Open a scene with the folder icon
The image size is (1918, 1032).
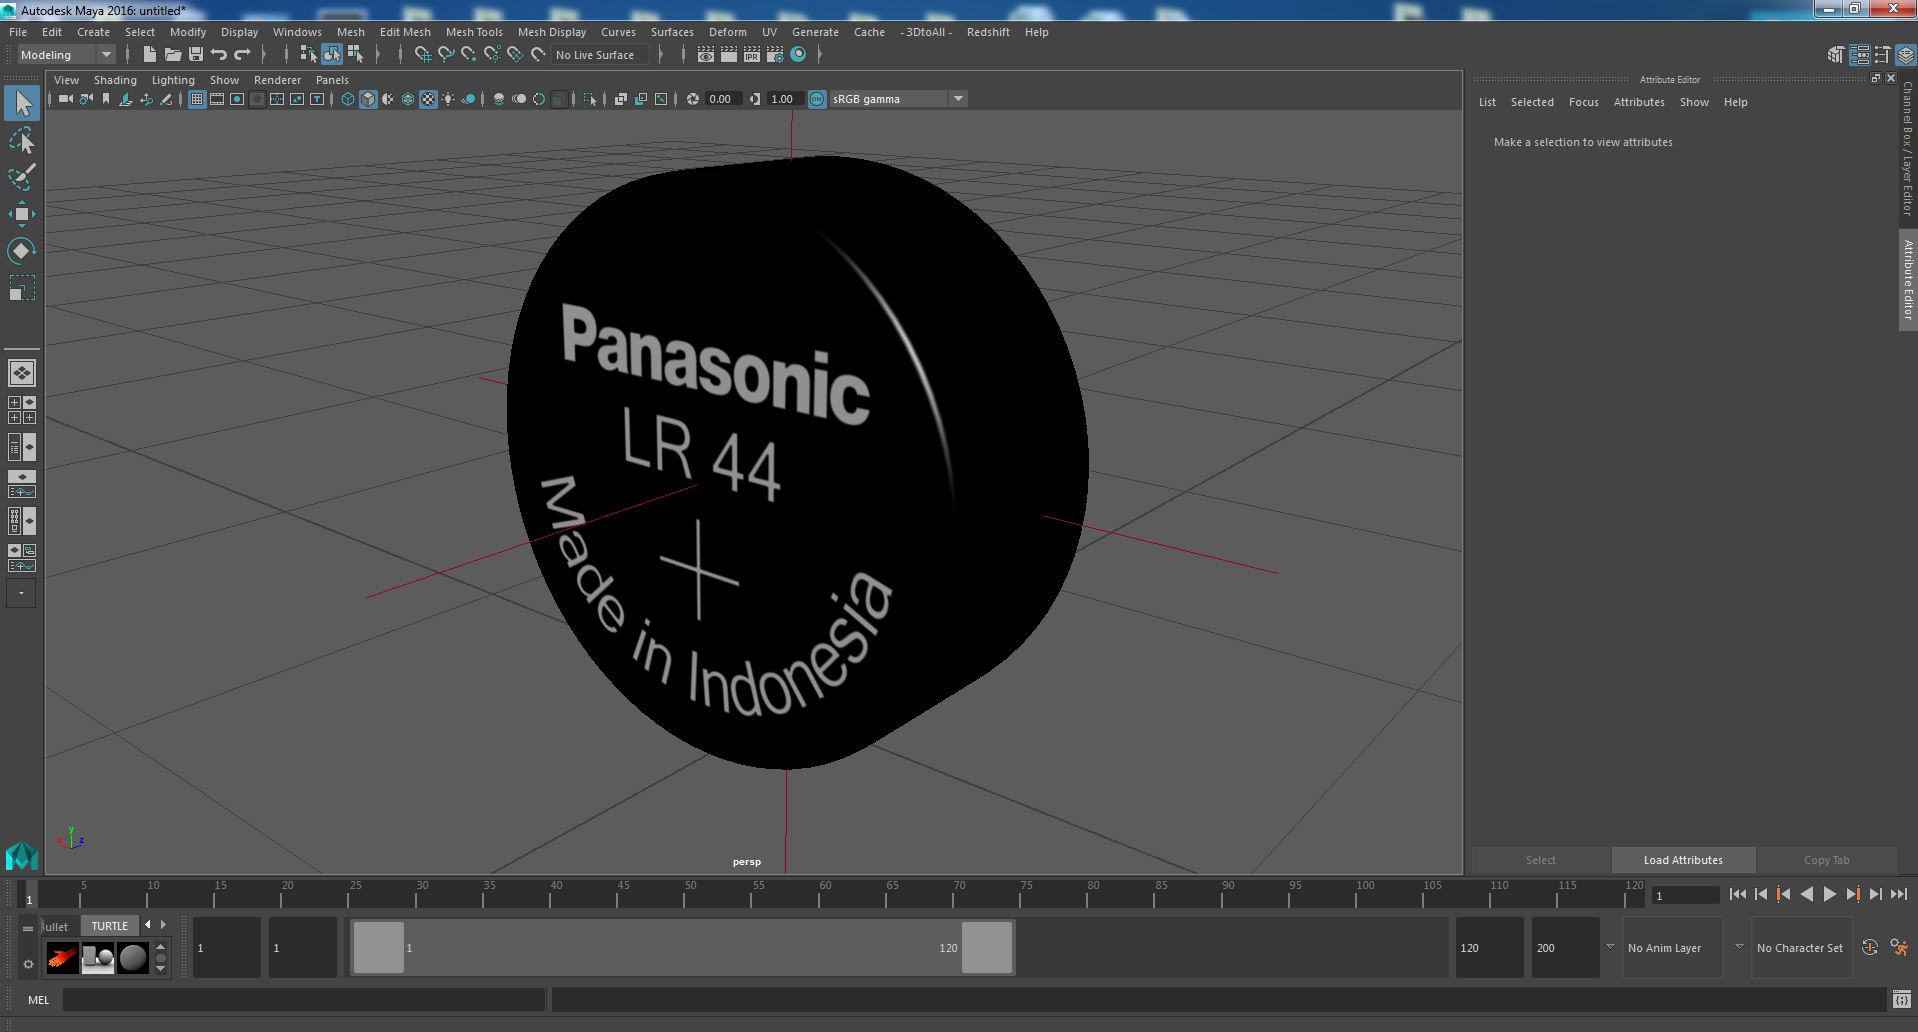pyautogui.click(x=172, y=55)
